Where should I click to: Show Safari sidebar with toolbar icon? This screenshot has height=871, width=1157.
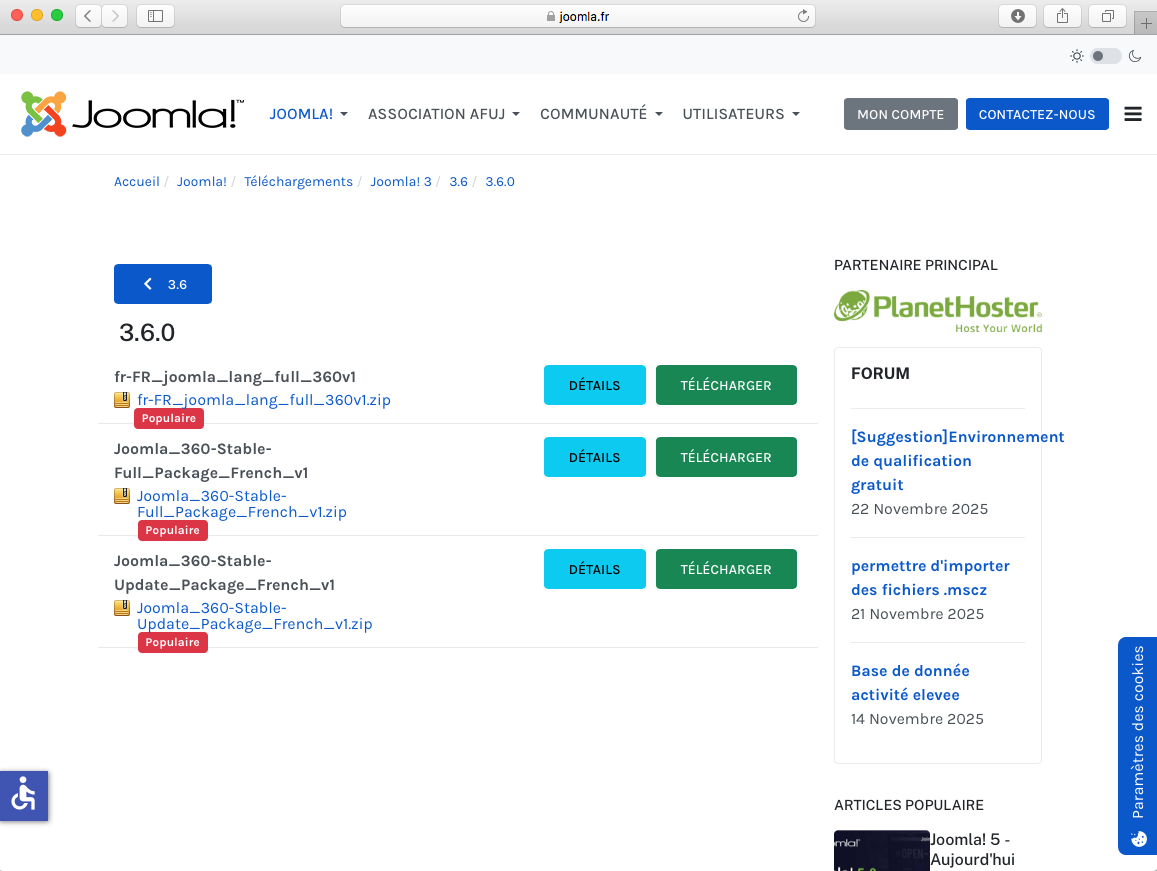pos(155,16)
